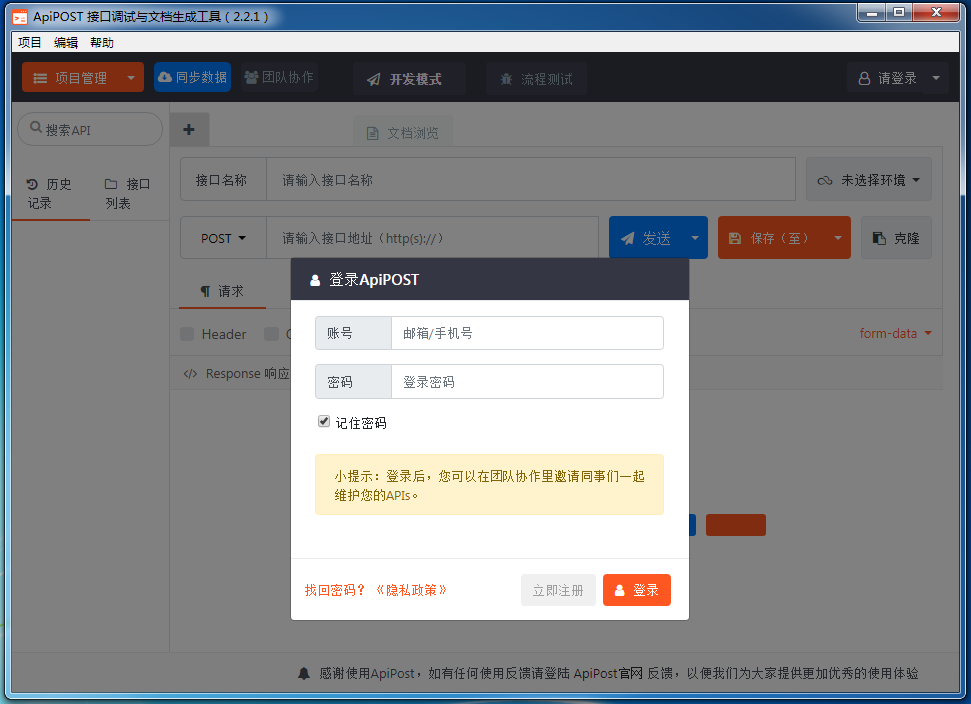The width and height of the screenshot is (971, 704).
Task: Click the ApiPOST app icon in title bar
Action: [x=20, y=17]
